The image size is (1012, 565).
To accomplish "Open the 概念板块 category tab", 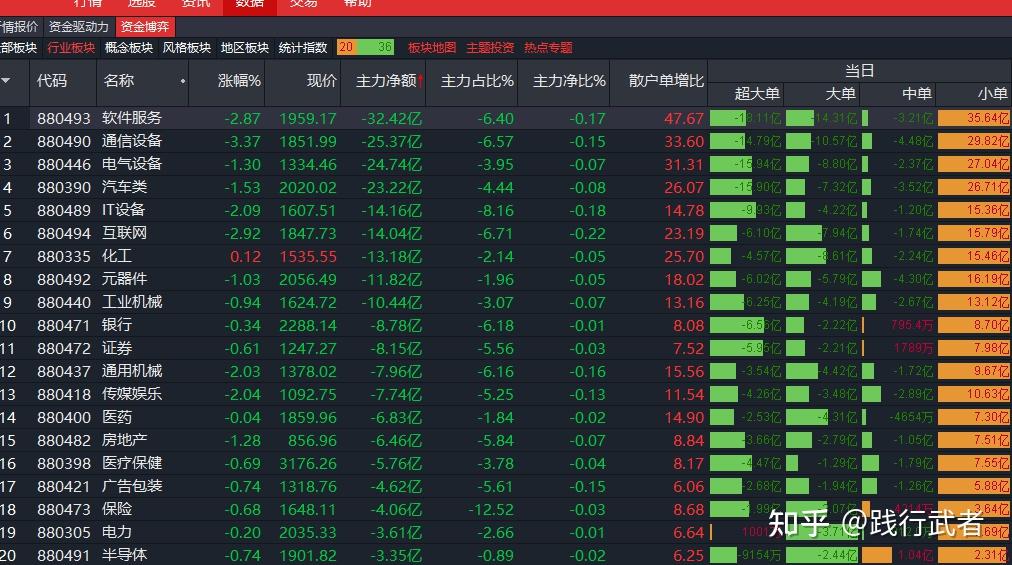I will click(x=129, y=47).
